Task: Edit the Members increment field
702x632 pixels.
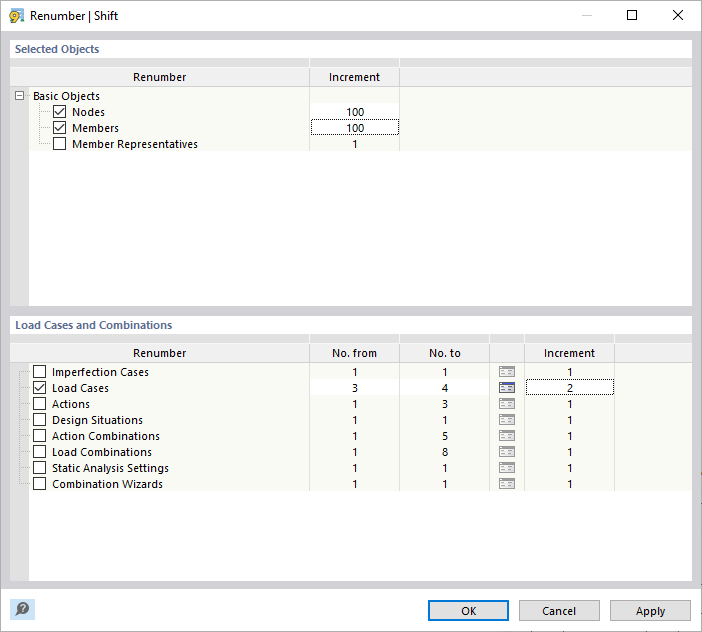Action: coord(354,128)
